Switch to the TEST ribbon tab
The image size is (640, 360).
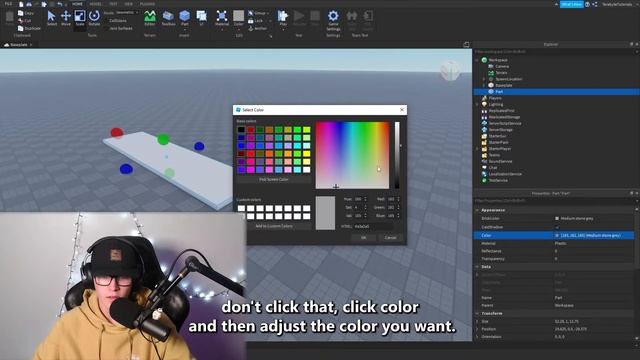click(113, 4)
